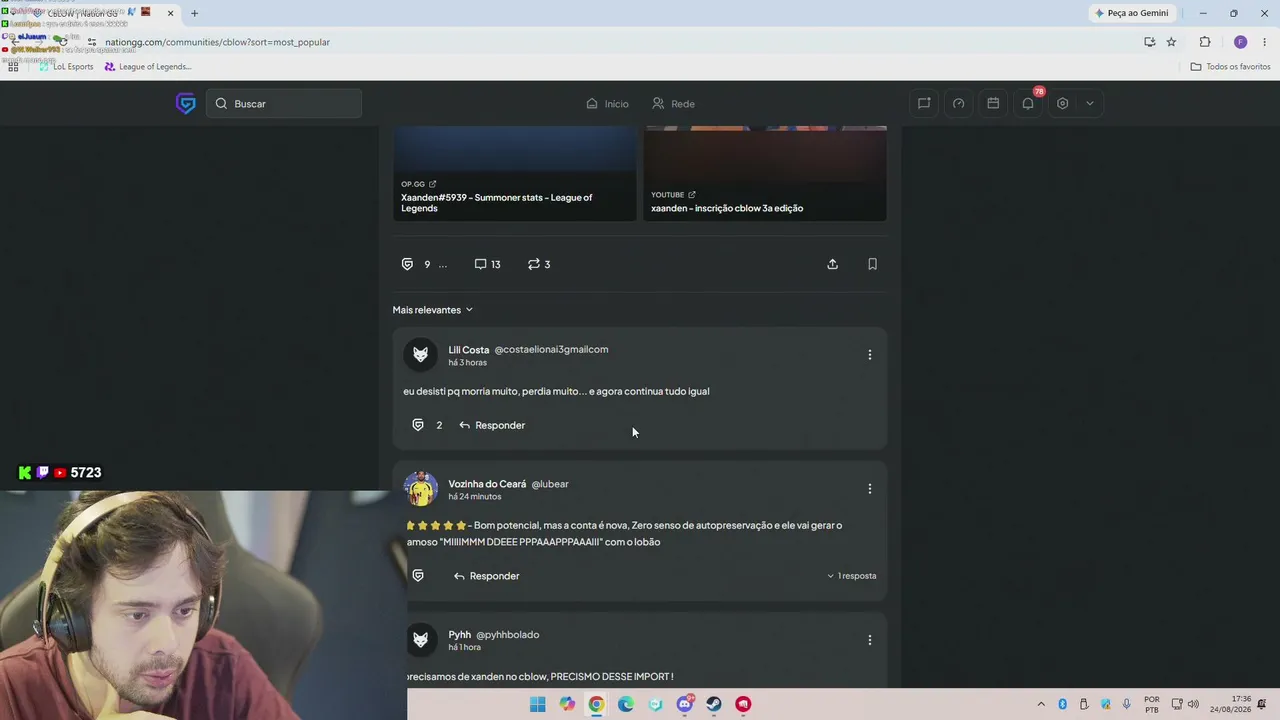Launch Copilot from the taskbar
Viewport: 1280px width, 720px height.
tap(567, 704)
